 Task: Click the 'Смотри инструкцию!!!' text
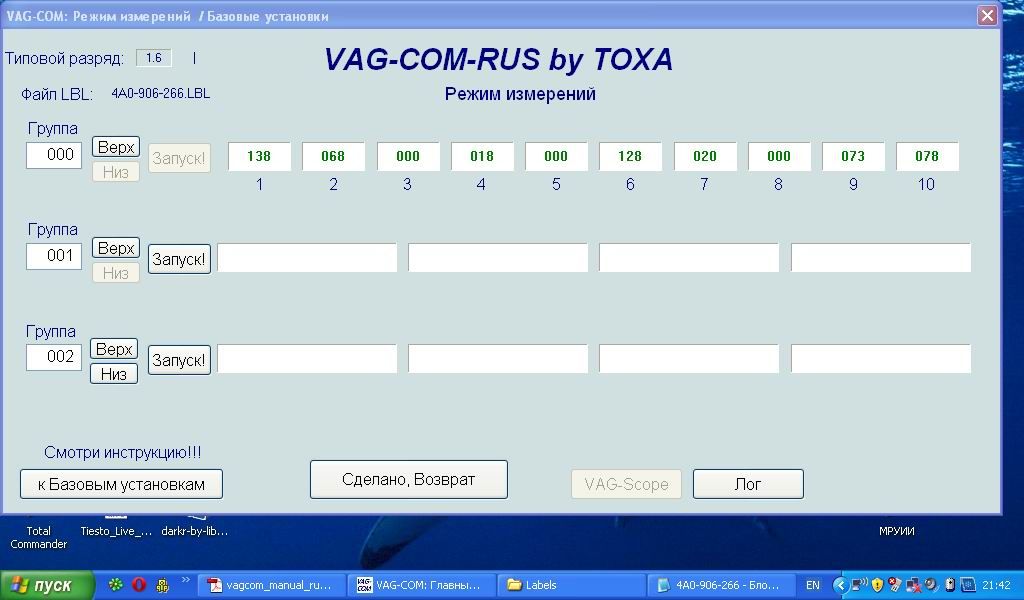click(x=123, y=452)
